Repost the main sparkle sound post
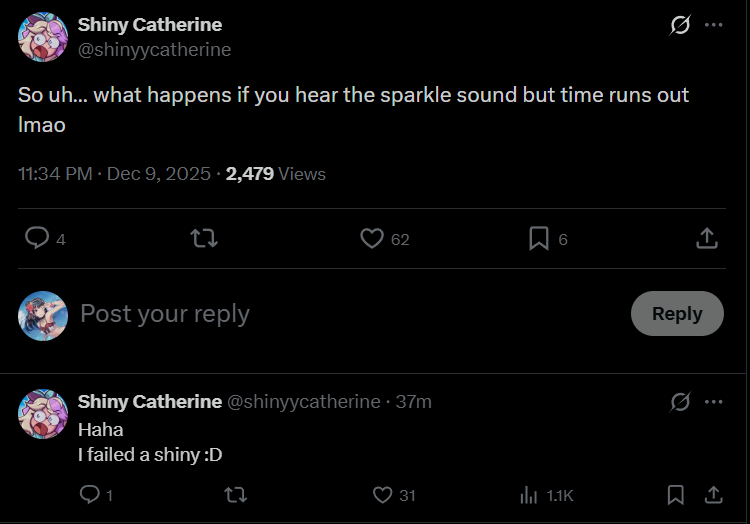This screenshot has width=750, height=524. pos(204,238)
